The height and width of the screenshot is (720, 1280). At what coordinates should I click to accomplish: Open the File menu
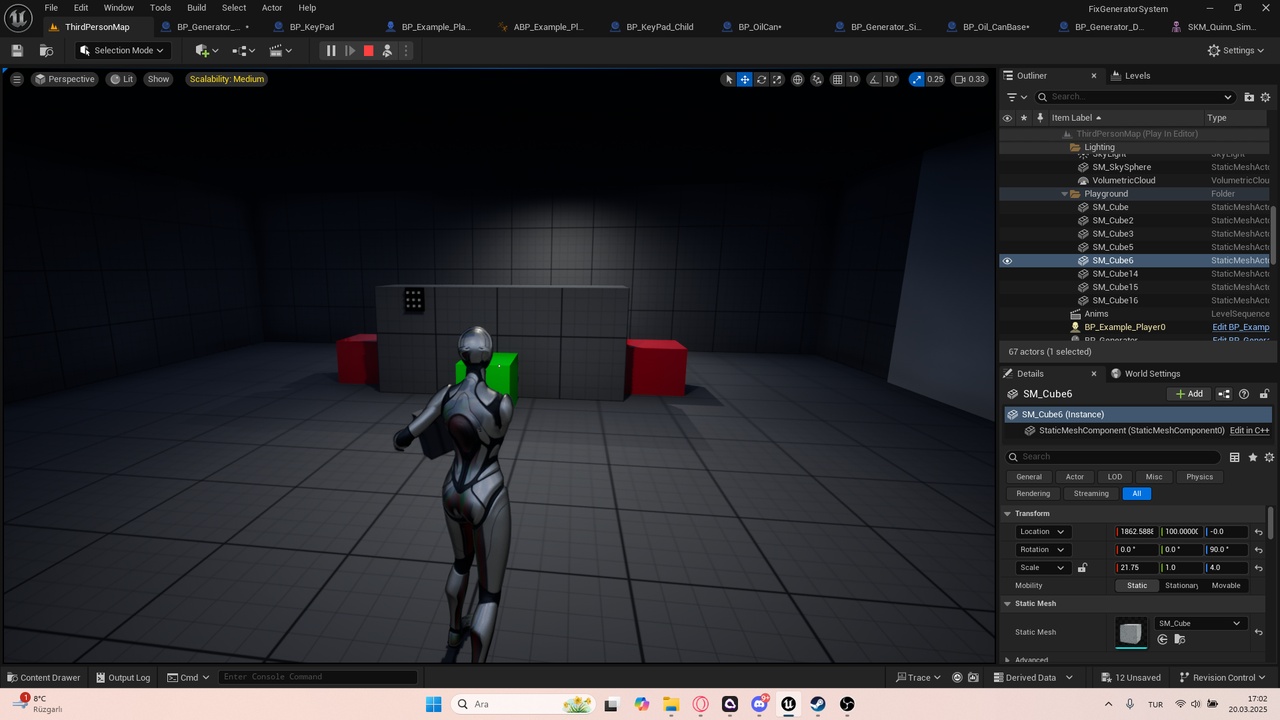pyautogui.click(x=51, y=7)
